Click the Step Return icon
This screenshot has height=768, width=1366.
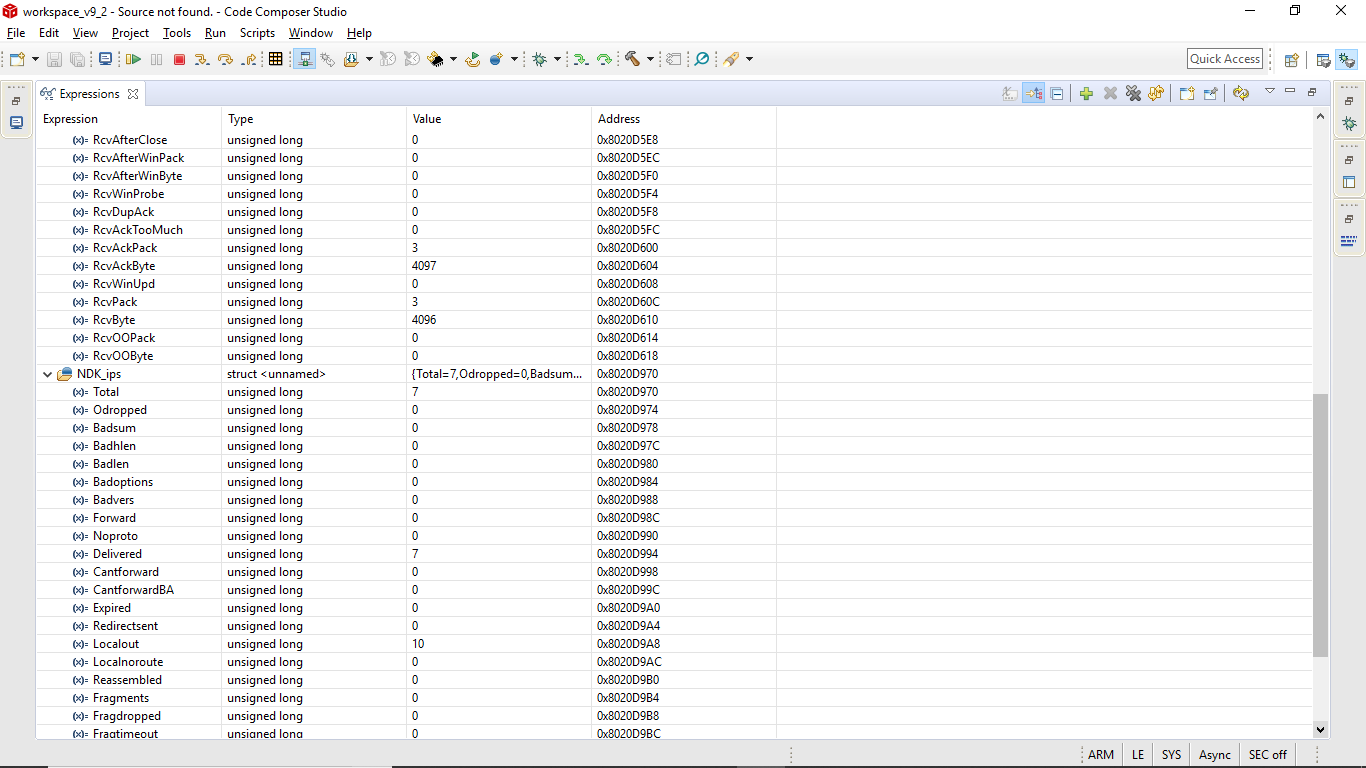pos(249,60)
